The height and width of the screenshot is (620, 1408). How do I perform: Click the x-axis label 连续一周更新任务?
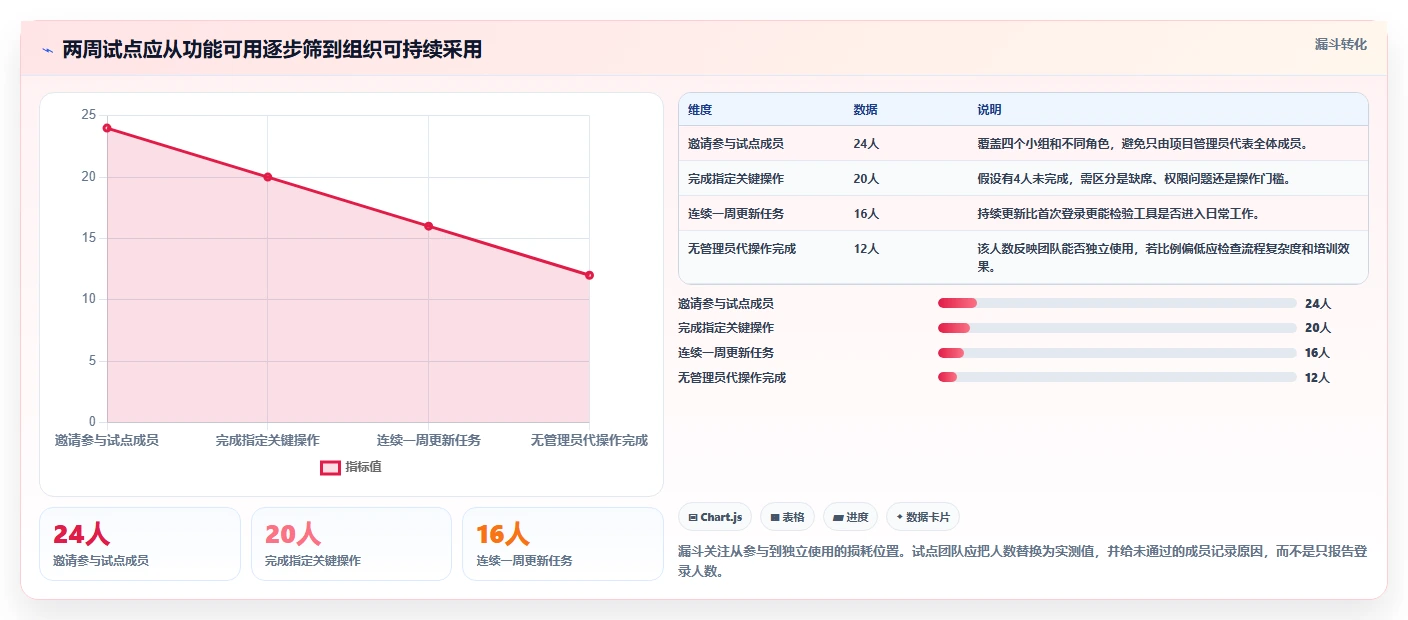428,440
